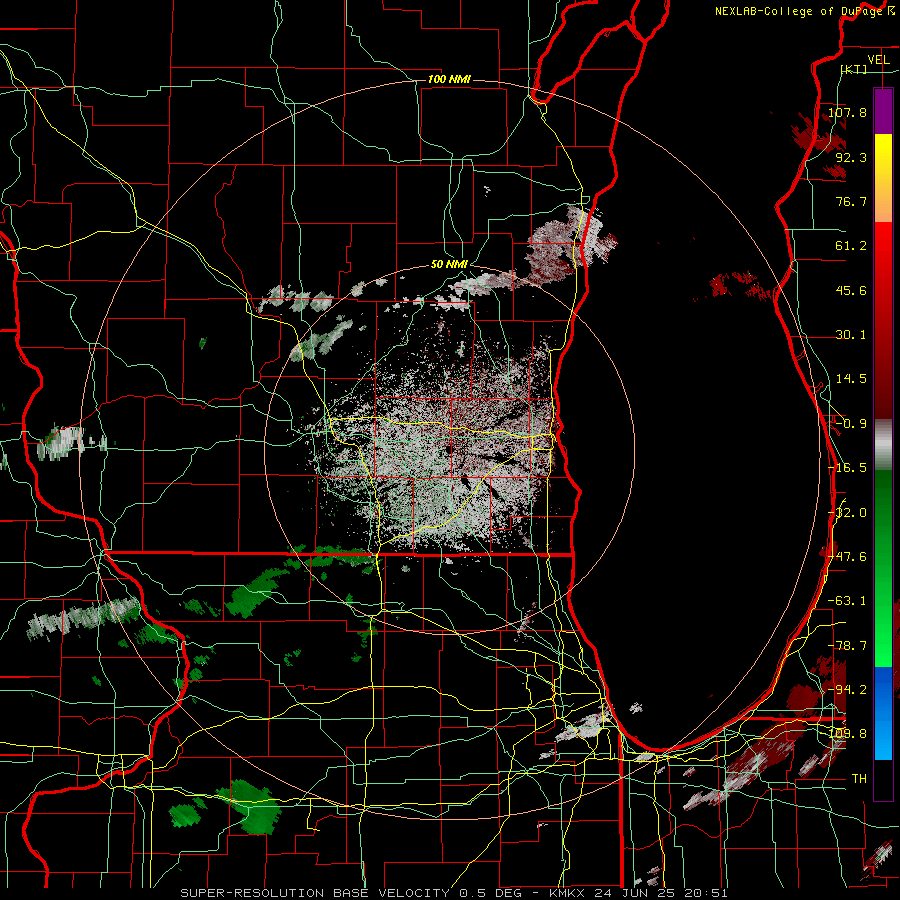Screen dimensions: 900x900
Task: Click the 50 NMI range ring label
Action: 449,264
